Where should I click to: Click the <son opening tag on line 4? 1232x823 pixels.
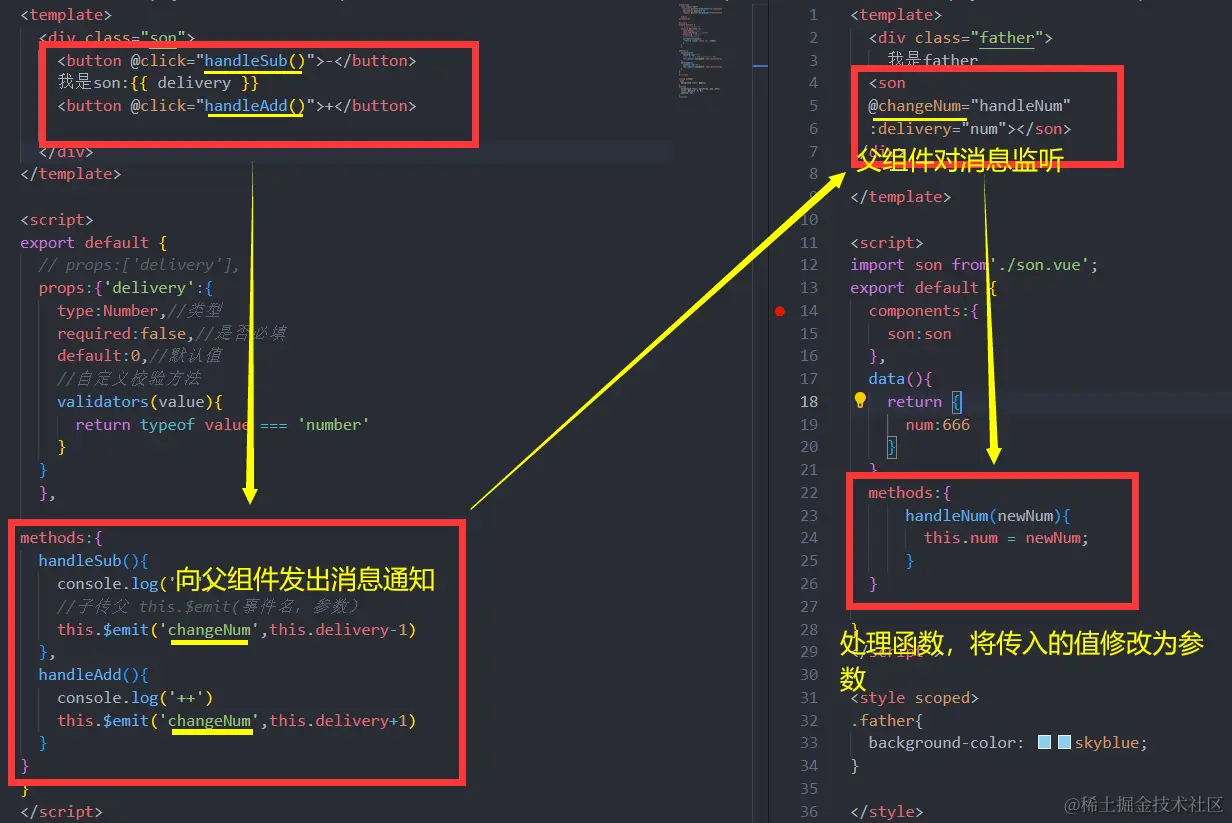tap(887, 83)
